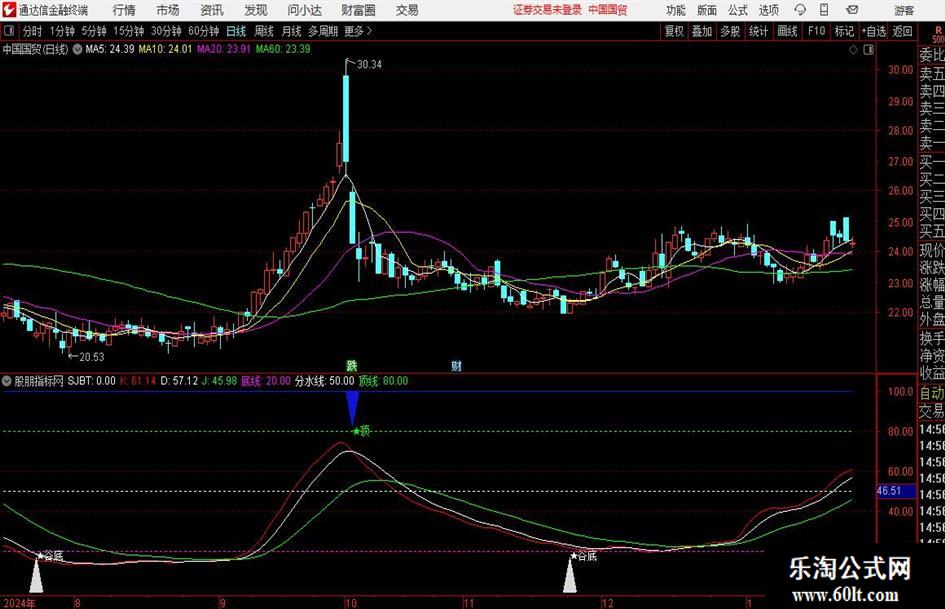
Task: Select the 30分钟 period
Action: pyautogui.click(x=166, y=31)
